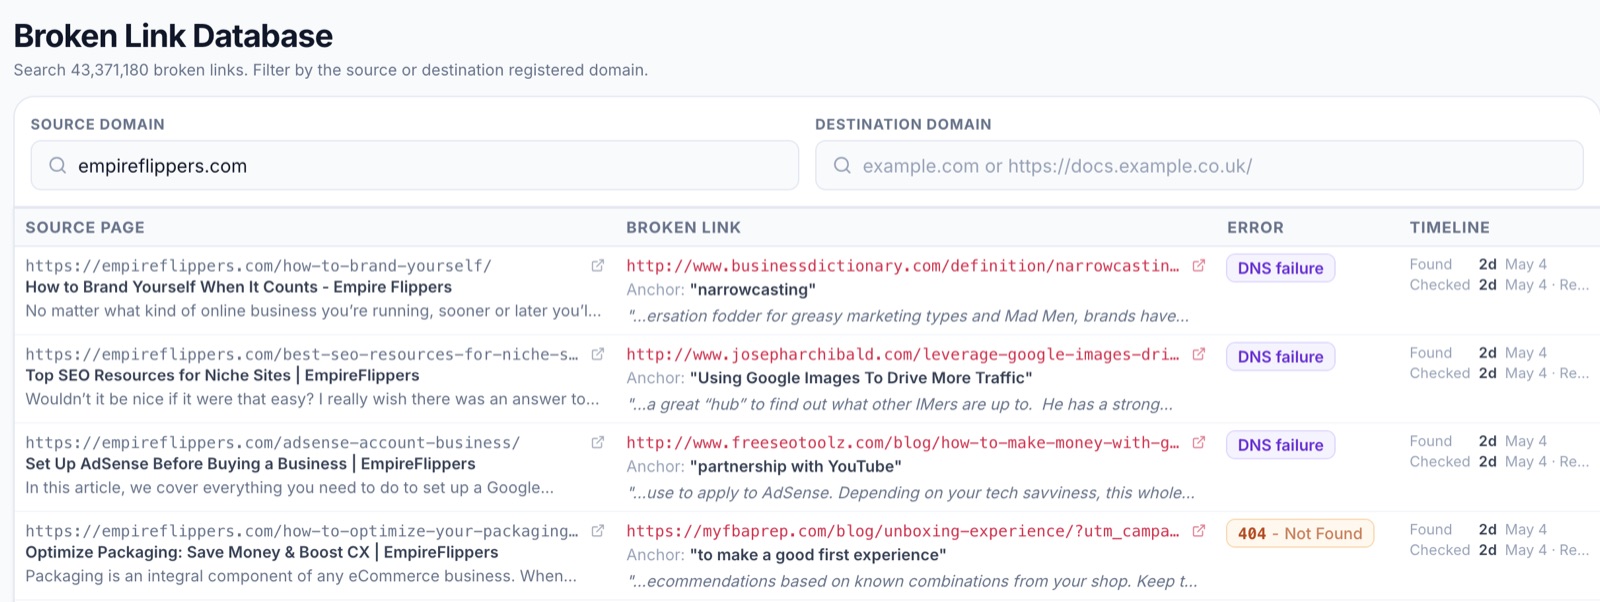Click the search icon in Destination Domain field

(842, 165)
